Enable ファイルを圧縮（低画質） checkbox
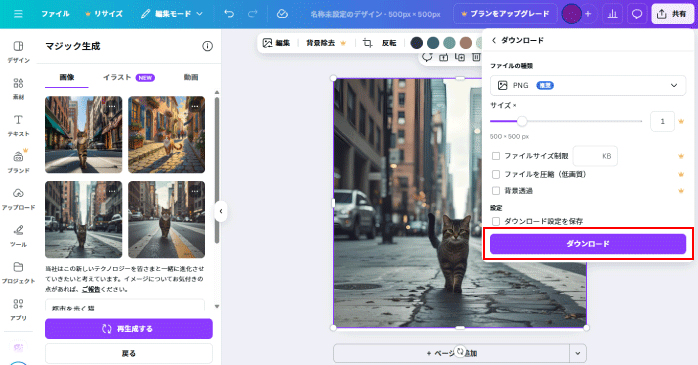The width and height of the screenshot is (698, 365). [x=496, y=174]
